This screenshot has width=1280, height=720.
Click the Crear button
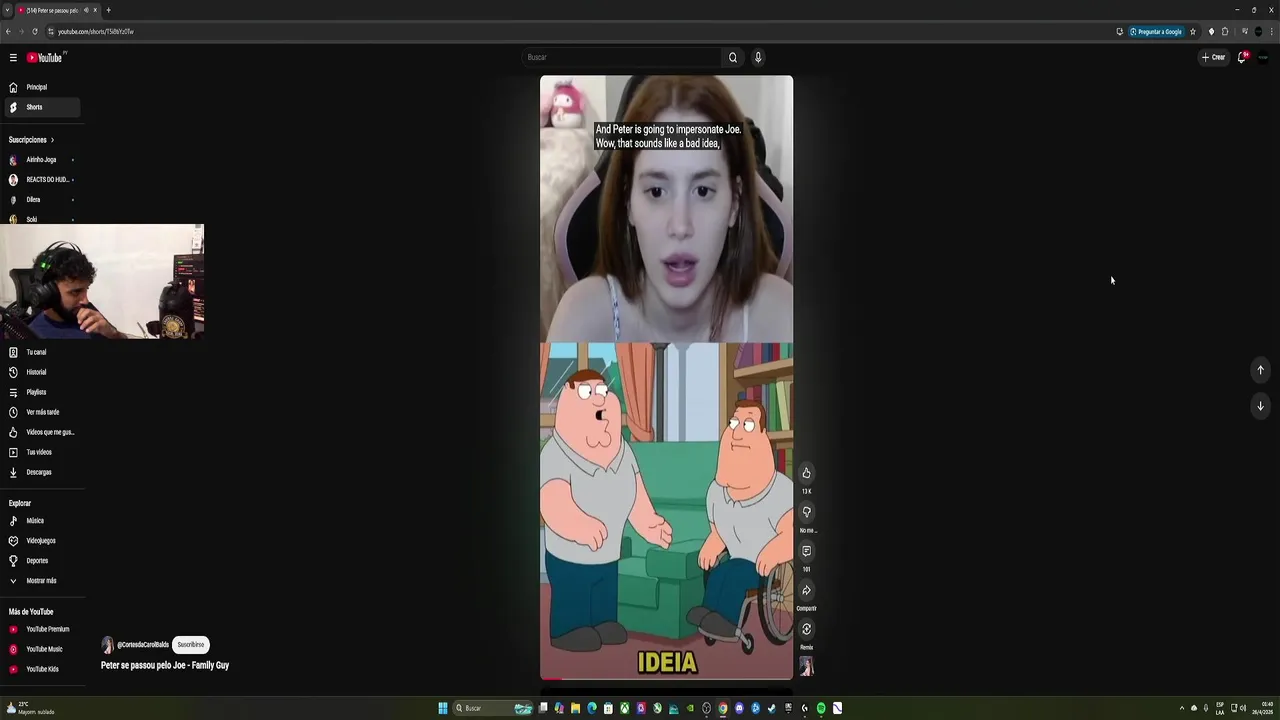click(x=1213, y=57)
